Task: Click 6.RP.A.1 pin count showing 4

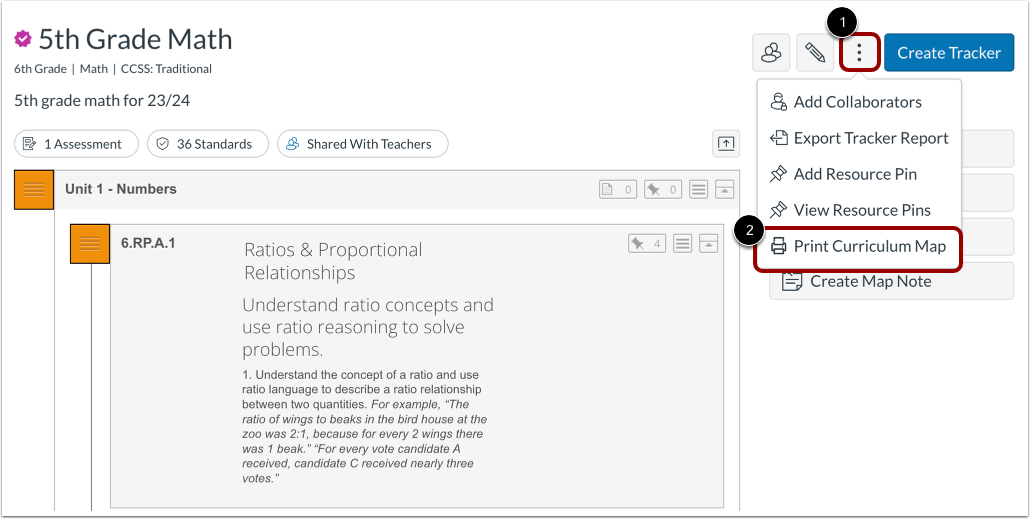Action: click(647, 244)
